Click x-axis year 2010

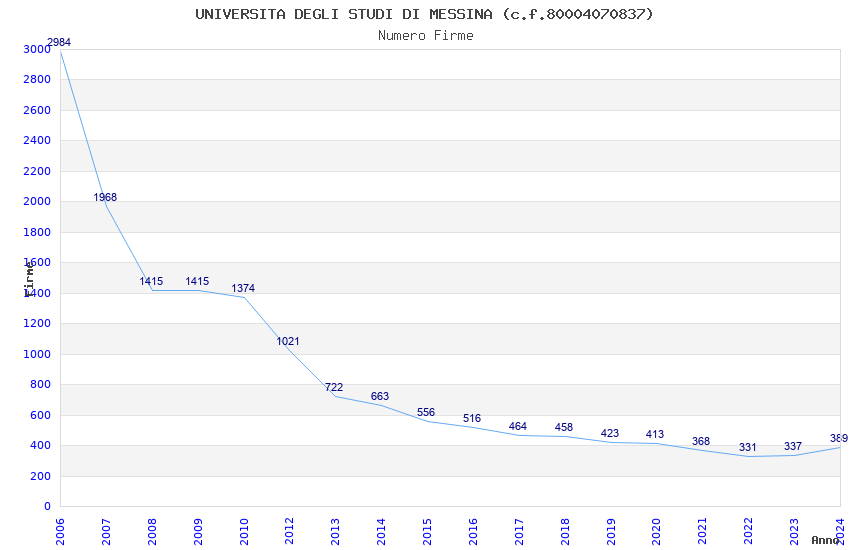tap(244, 532)
